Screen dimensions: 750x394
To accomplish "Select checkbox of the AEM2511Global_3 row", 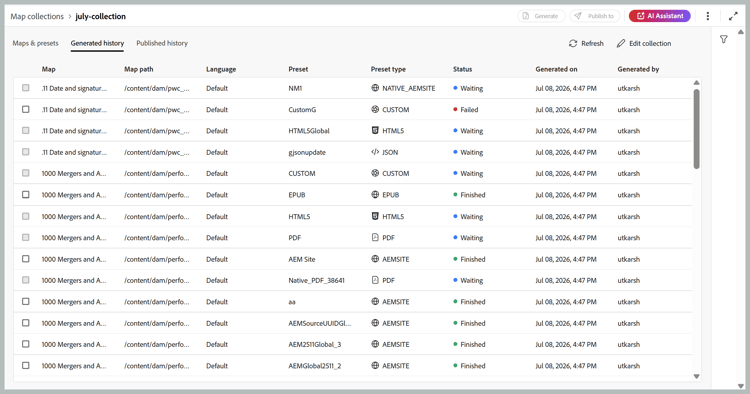I will point(26,344).
